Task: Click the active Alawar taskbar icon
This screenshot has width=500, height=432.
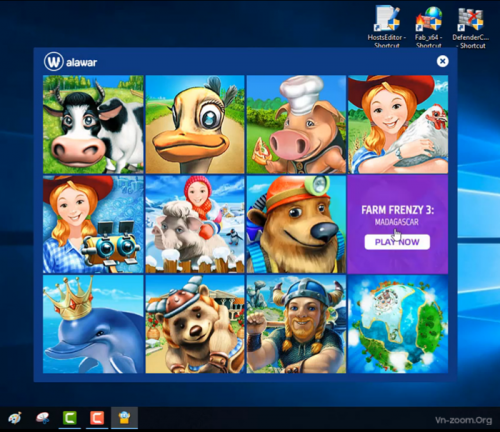Action: tap(124, 418)
